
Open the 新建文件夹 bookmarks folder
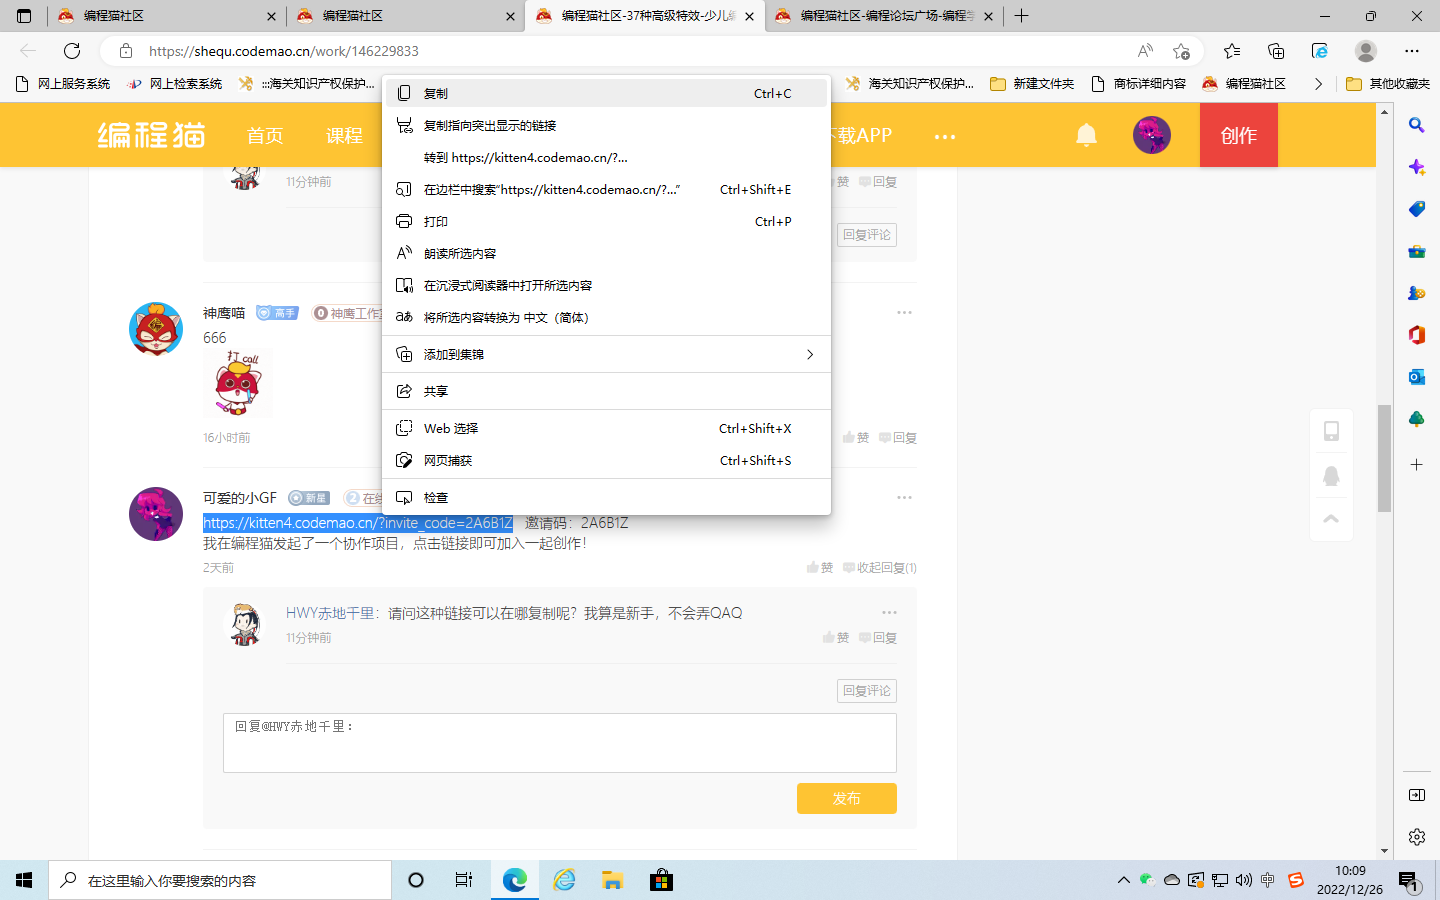(x=1032, y=84)
